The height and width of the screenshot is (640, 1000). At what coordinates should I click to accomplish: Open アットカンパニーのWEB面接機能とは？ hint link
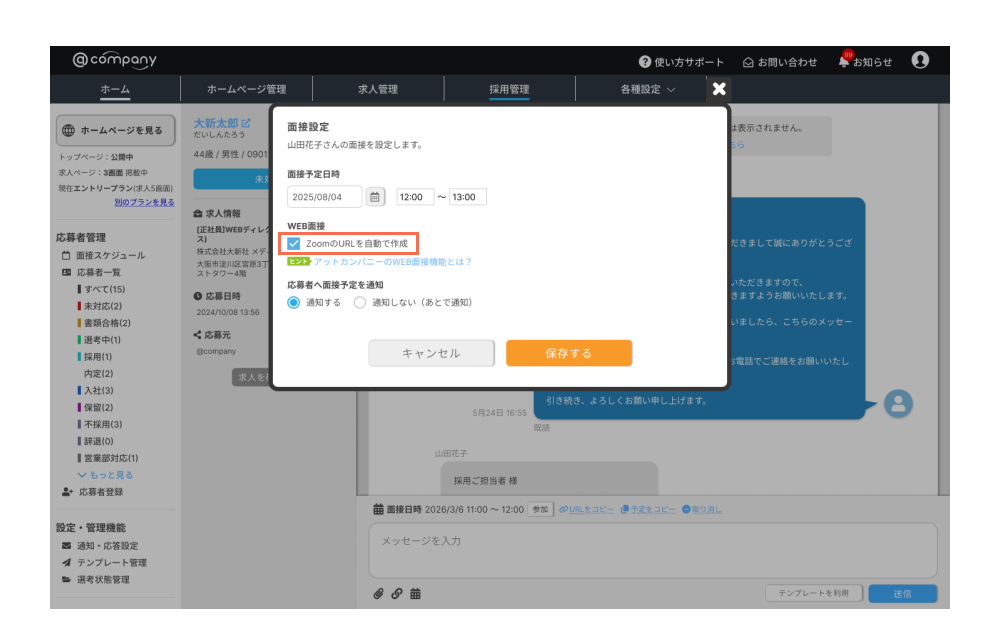click(x=392, y=261)
